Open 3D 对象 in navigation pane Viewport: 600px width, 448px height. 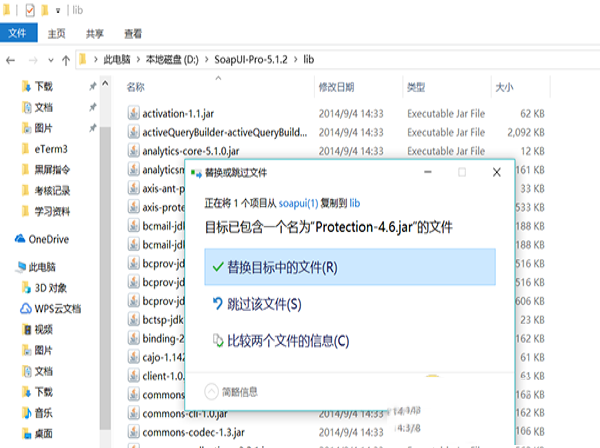click(44, 288)
